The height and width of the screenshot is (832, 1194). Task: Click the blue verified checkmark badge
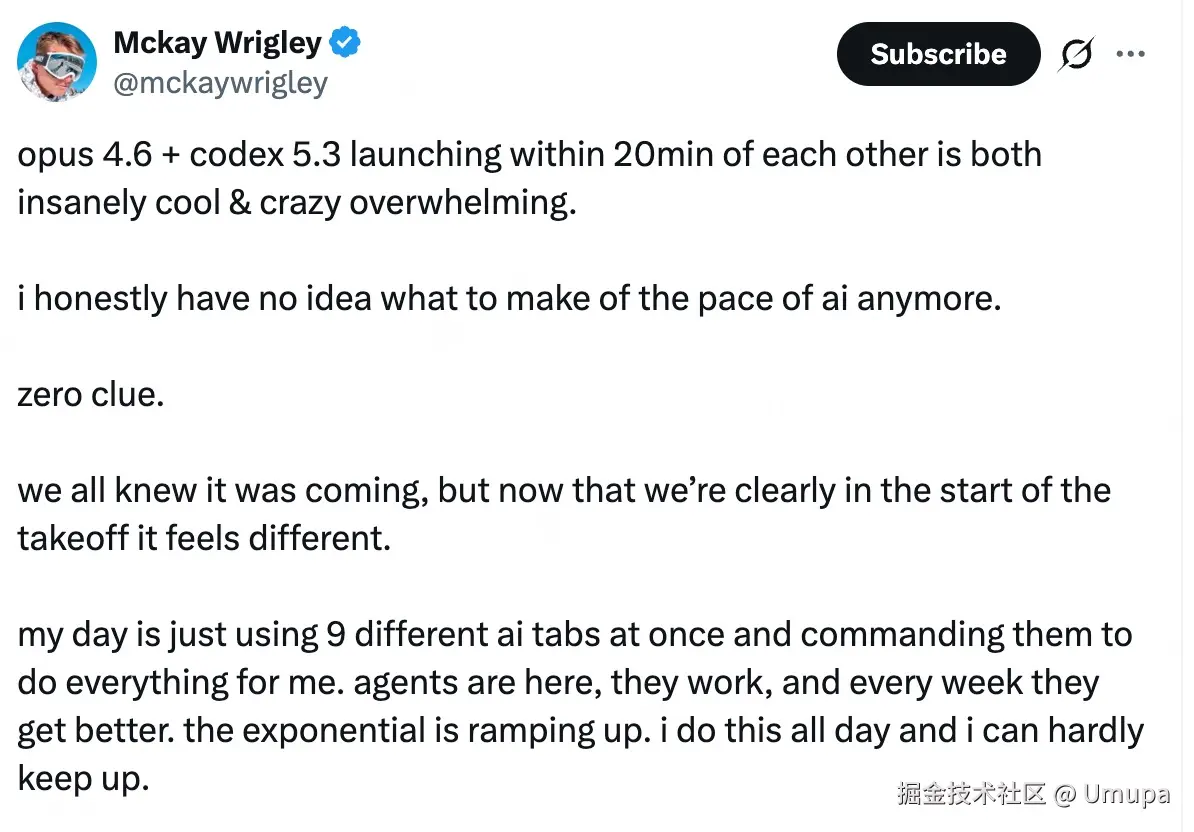pos(346,43)
